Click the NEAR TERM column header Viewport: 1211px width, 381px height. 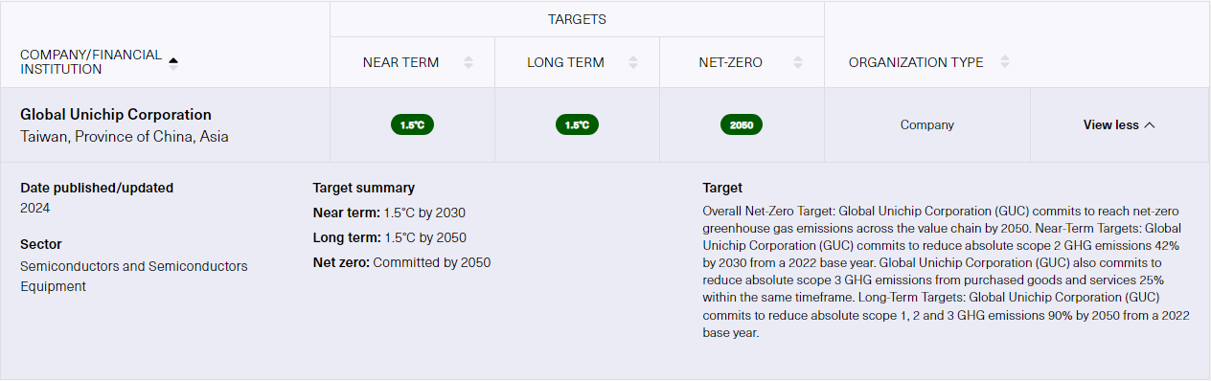point(401,63)
